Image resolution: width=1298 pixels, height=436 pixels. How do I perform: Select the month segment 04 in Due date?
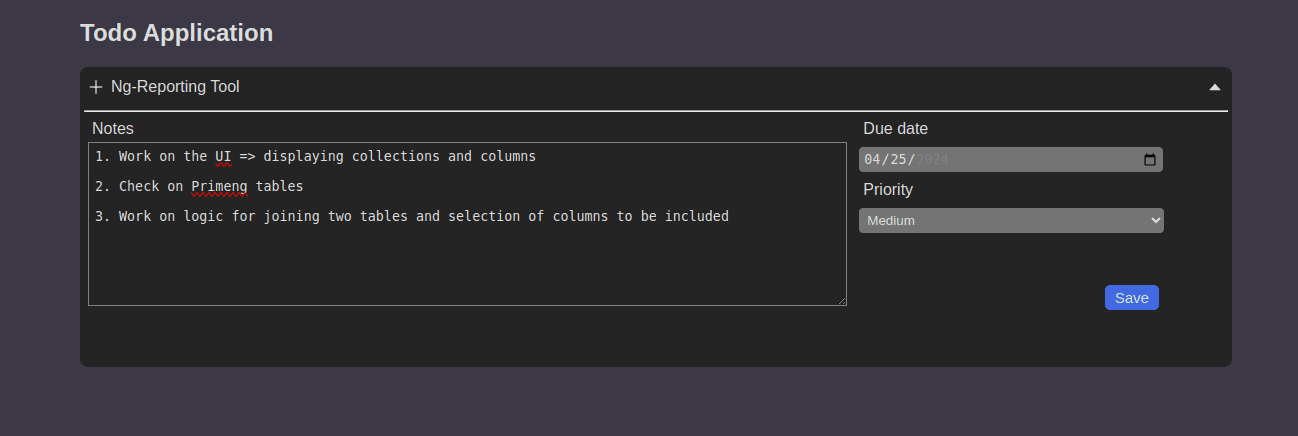coord(872,159)
